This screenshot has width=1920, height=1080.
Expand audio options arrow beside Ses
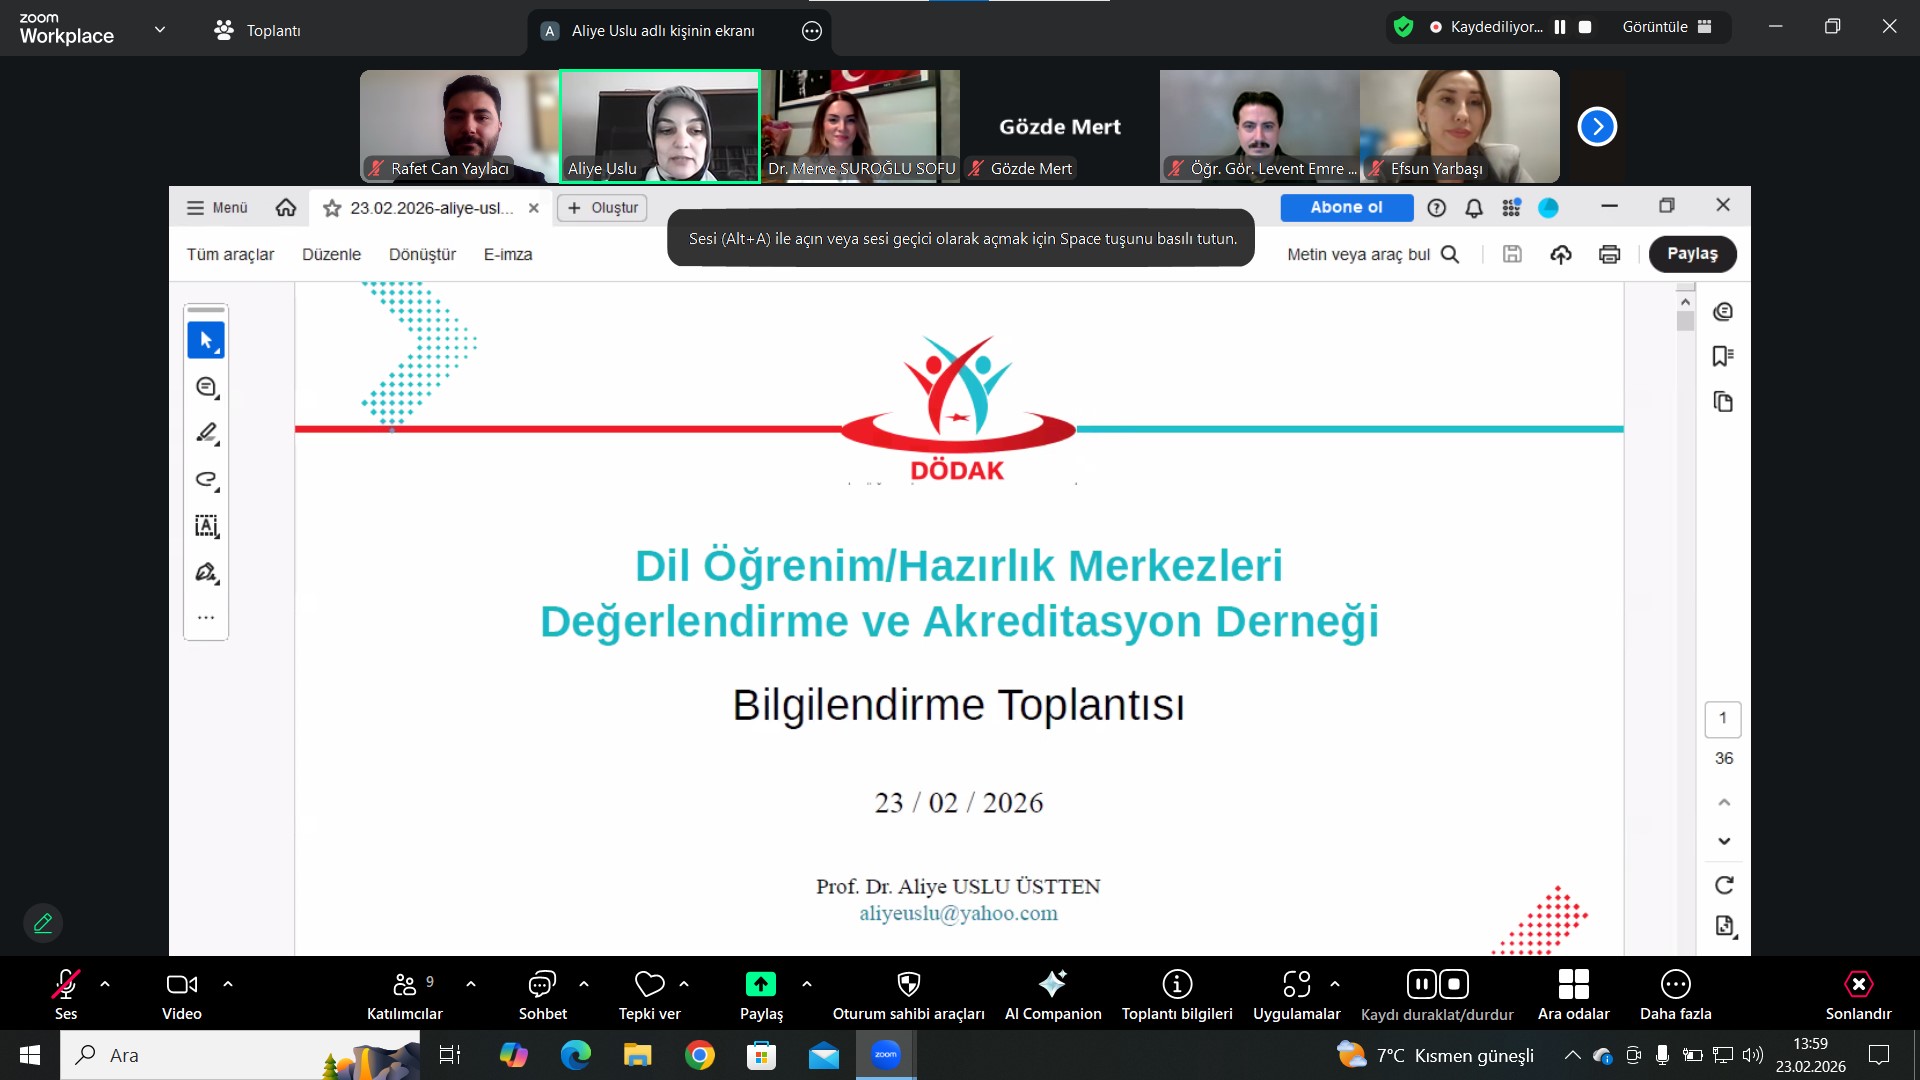coord(105,984)
